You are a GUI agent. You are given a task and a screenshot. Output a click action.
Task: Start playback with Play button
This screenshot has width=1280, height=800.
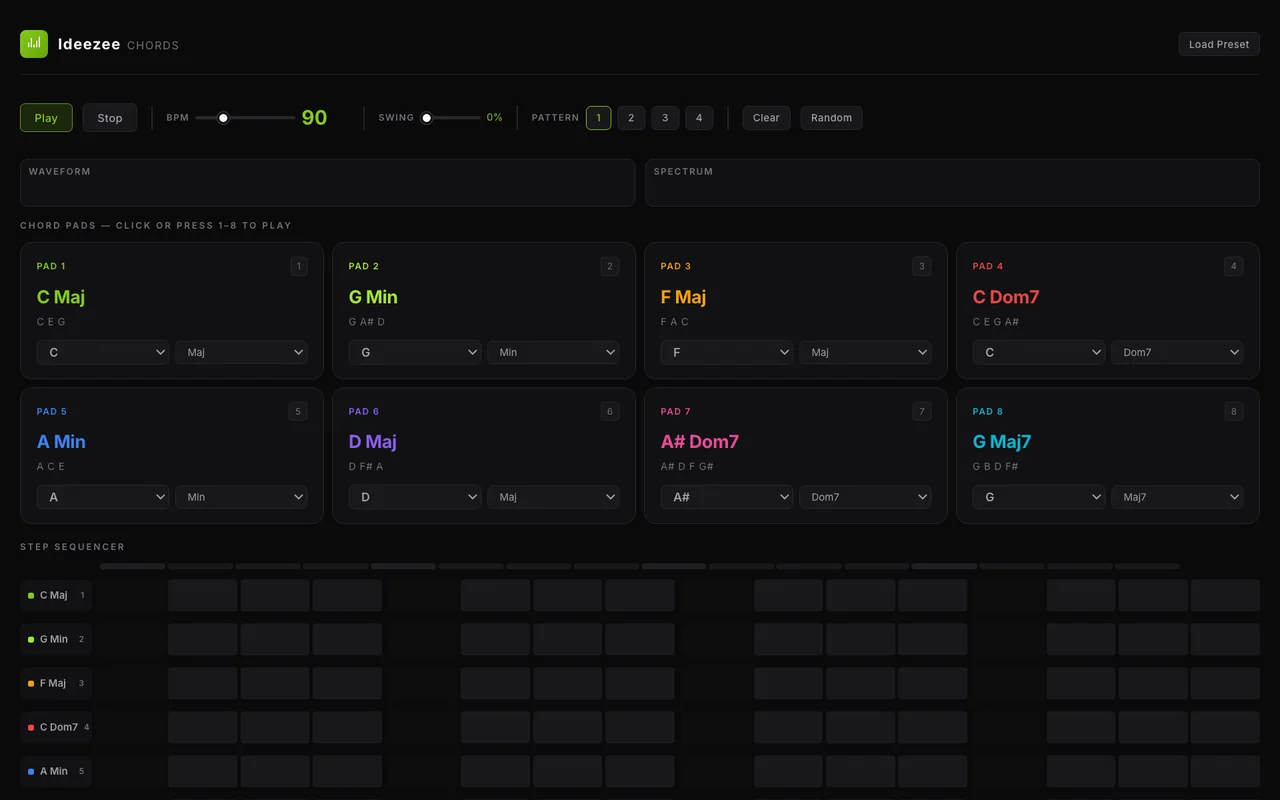46,118
